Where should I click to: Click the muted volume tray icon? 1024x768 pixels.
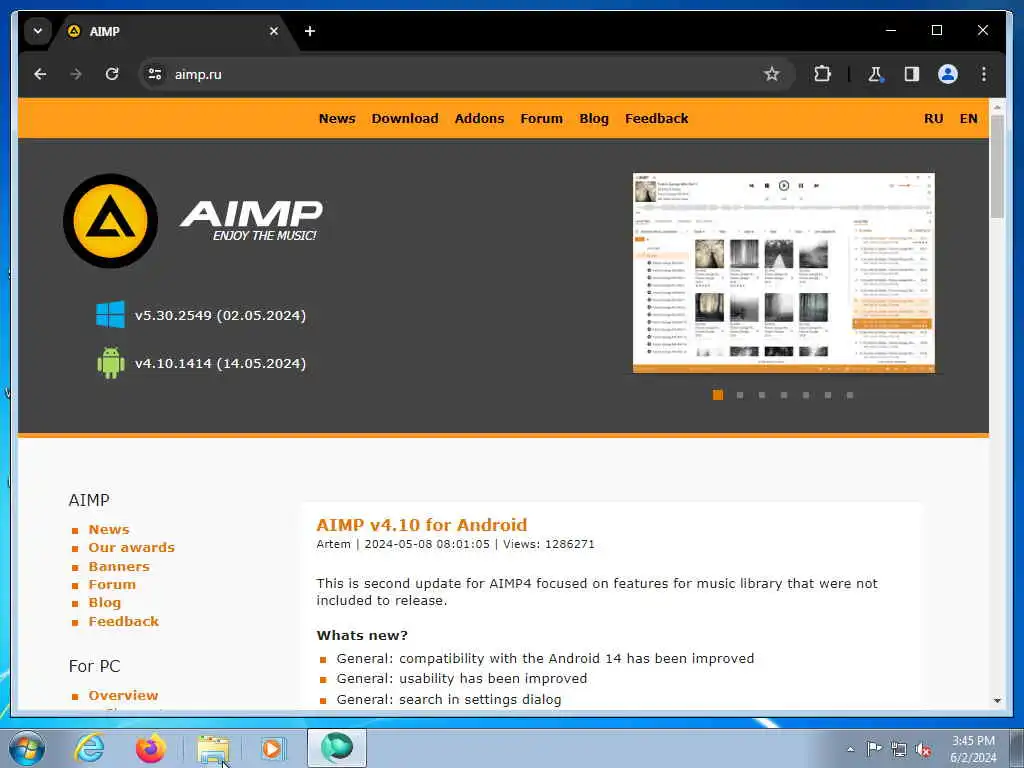tap(923, 750)
